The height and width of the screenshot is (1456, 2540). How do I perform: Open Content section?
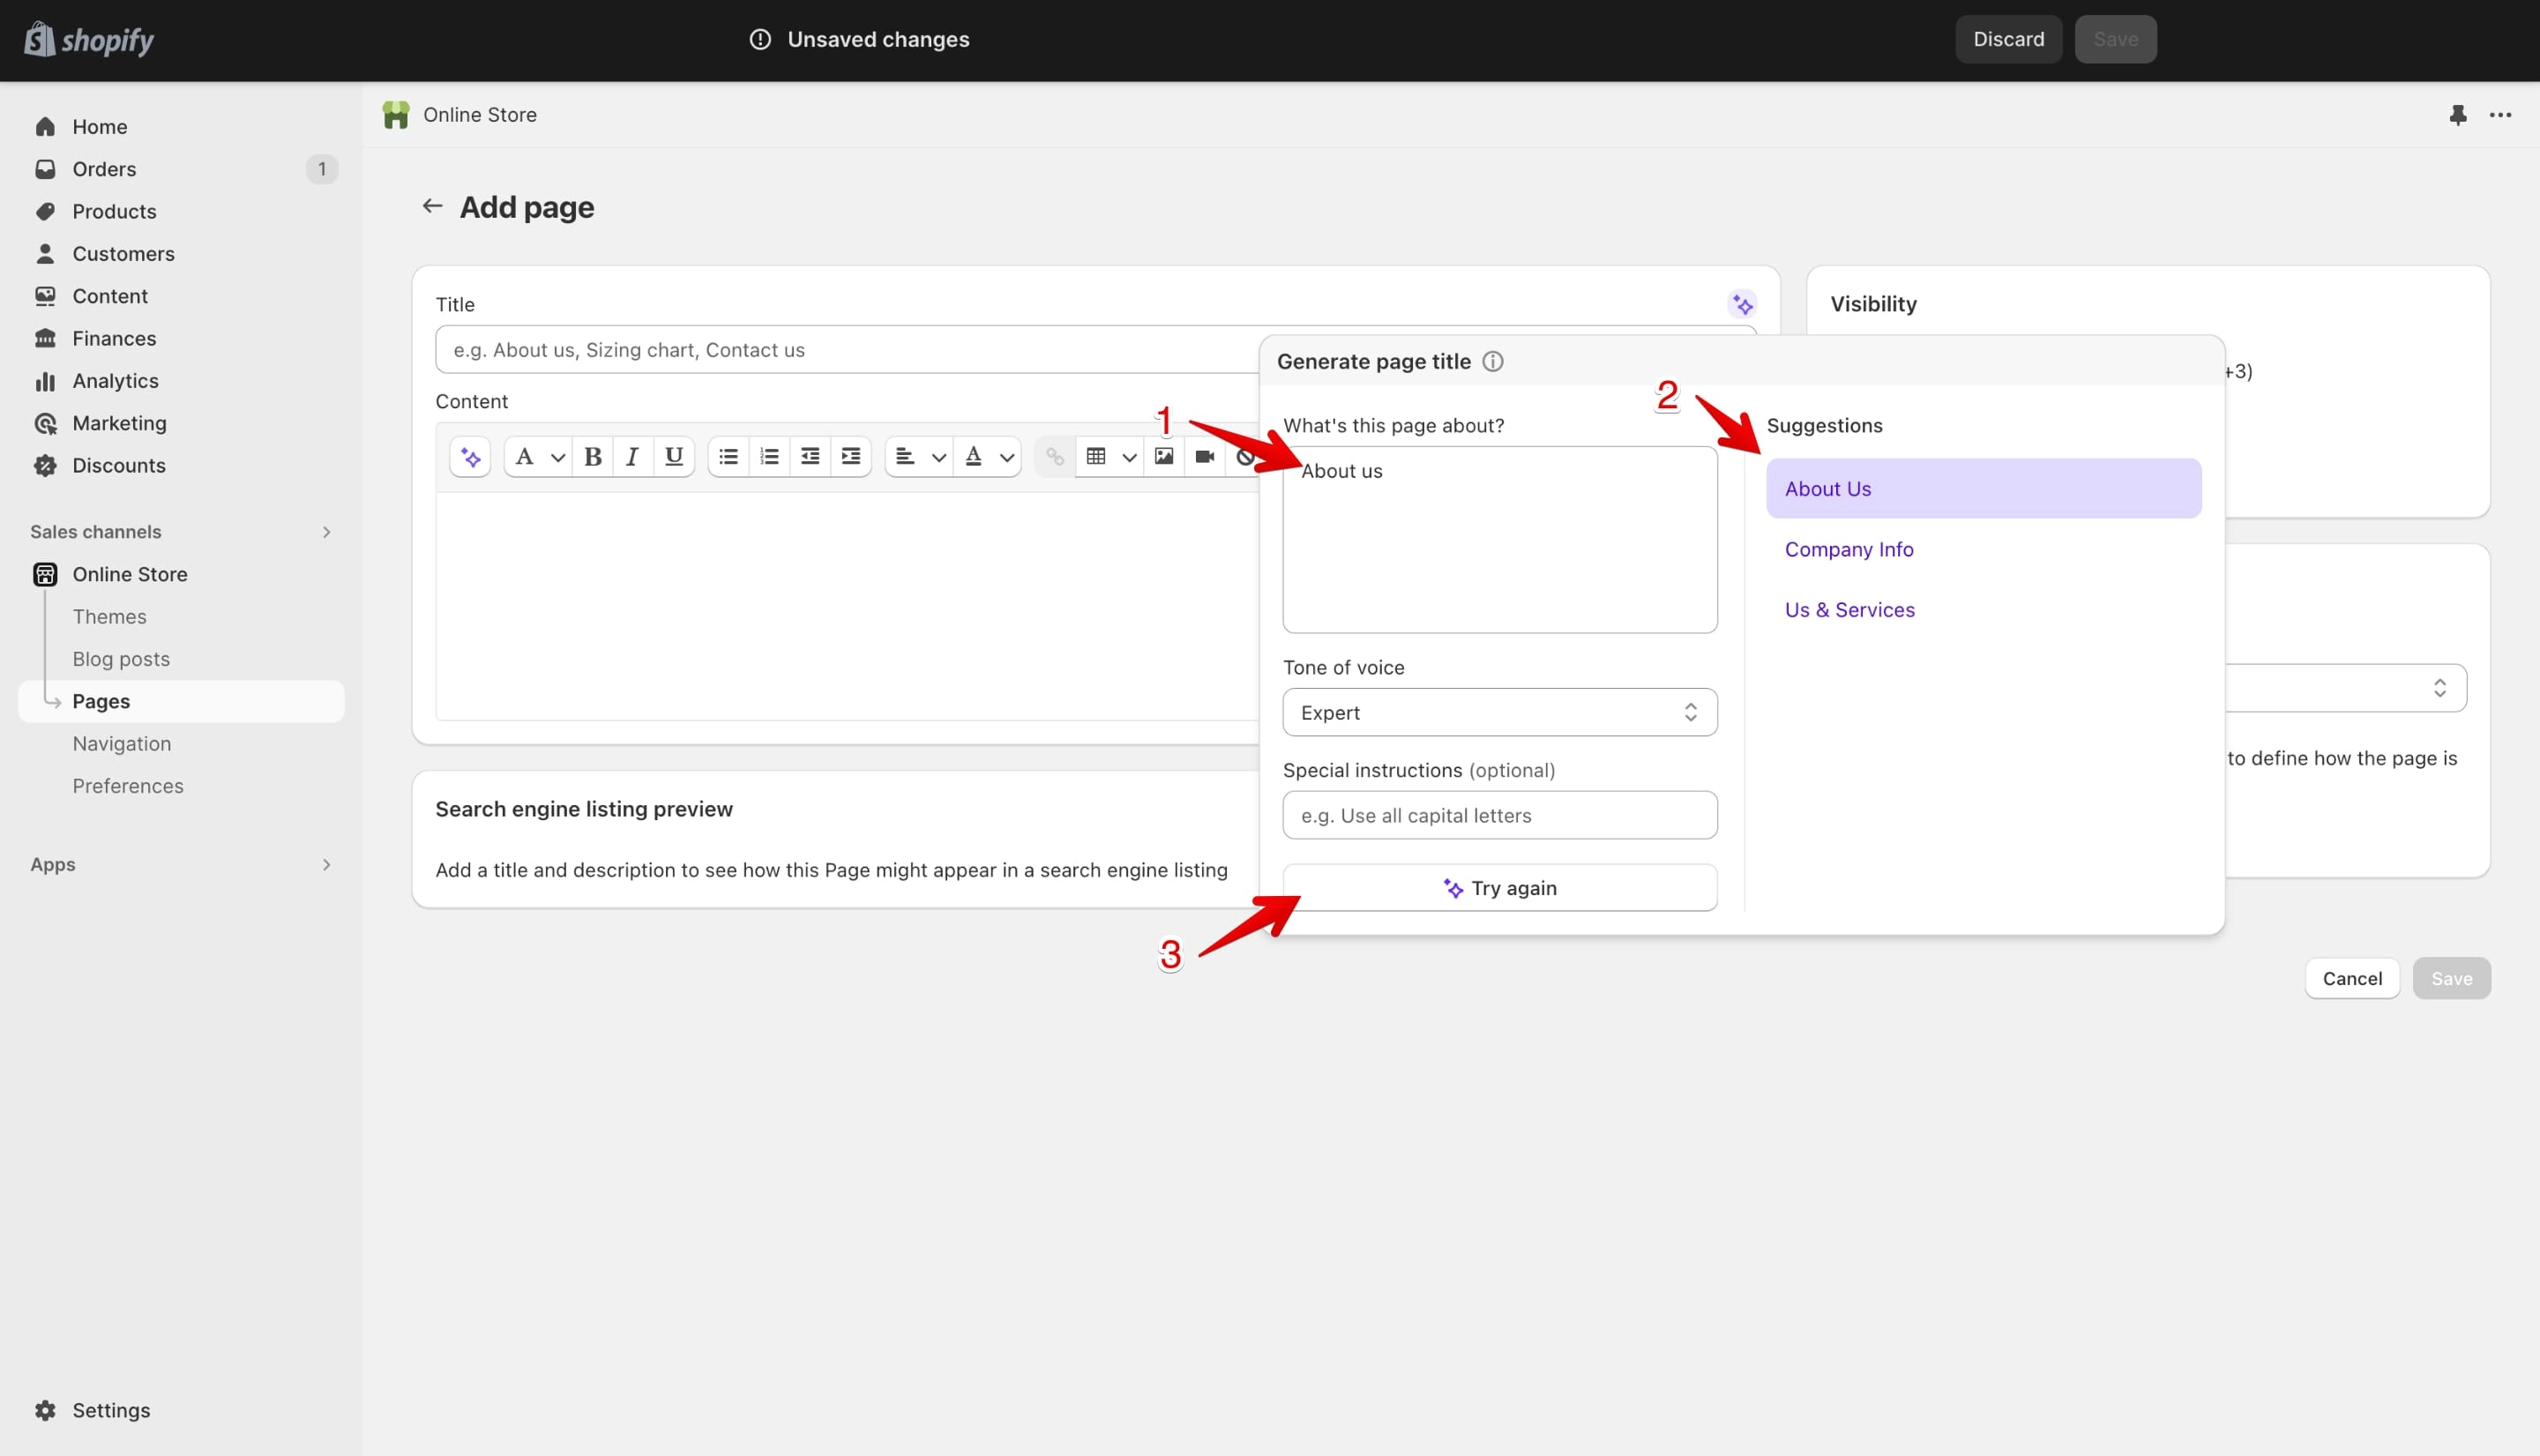coord(110,296)
